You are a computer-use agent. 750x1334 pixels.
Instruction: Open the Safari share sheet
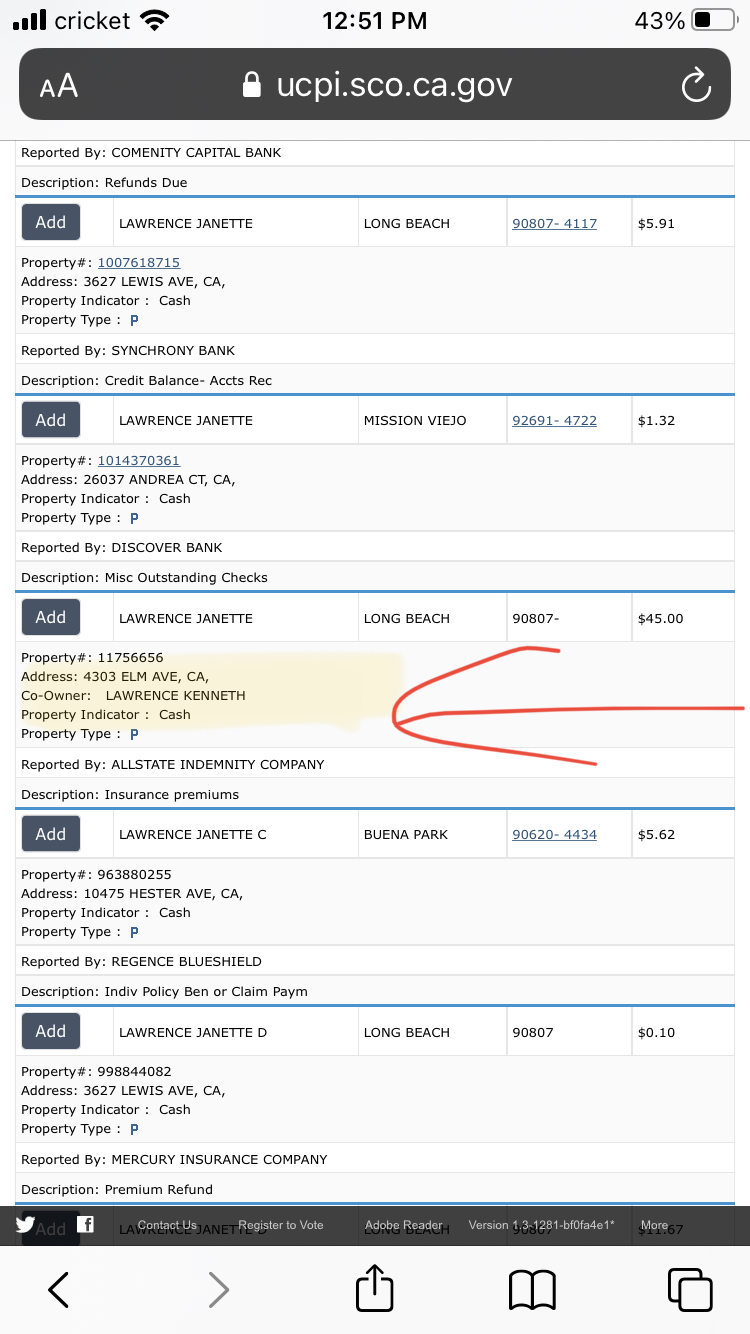[x=375, y=1287]
